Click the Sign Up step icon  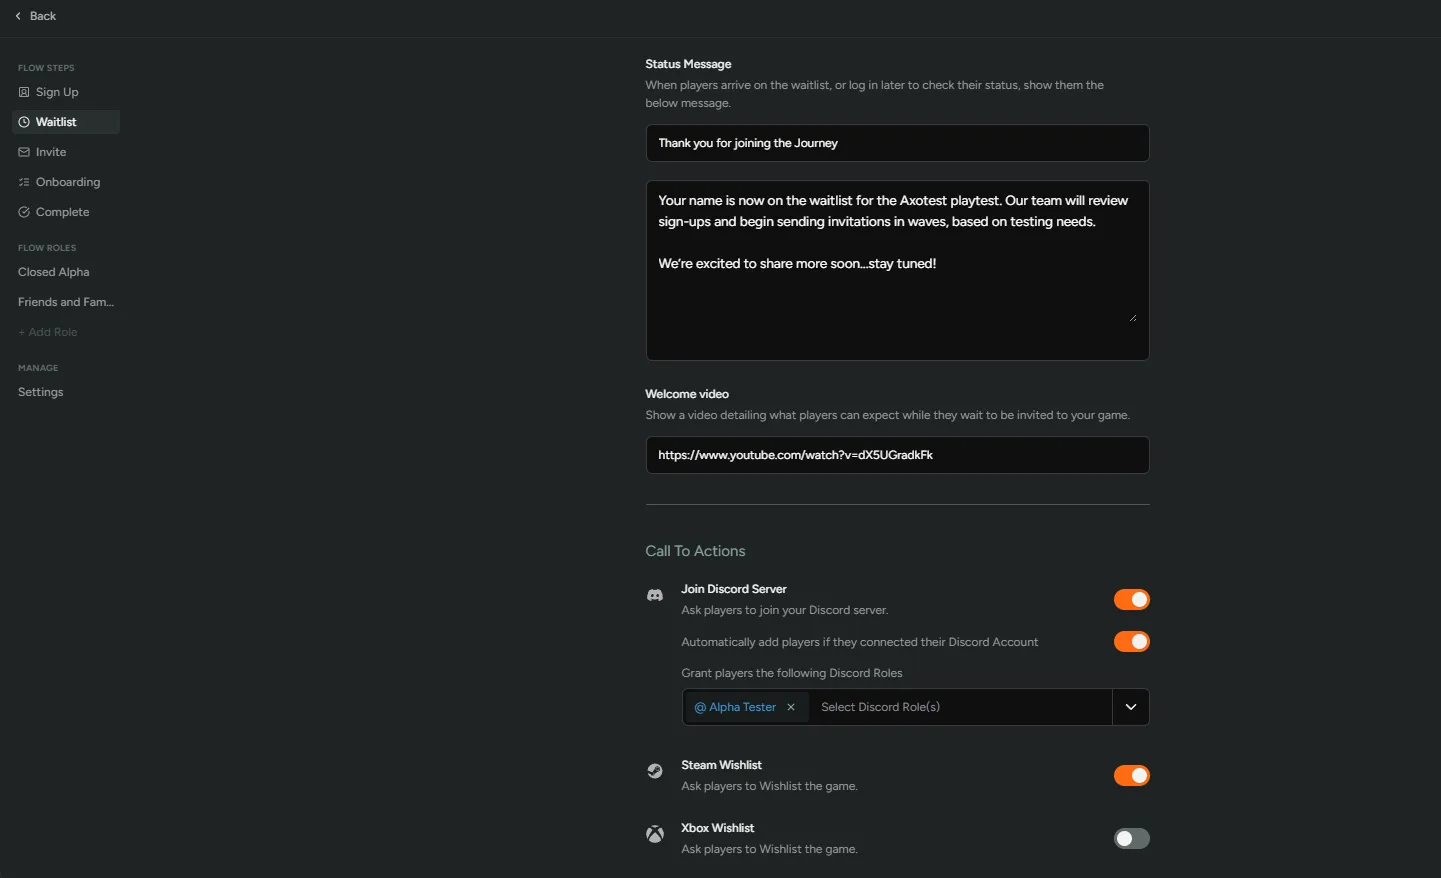(23, 92)
